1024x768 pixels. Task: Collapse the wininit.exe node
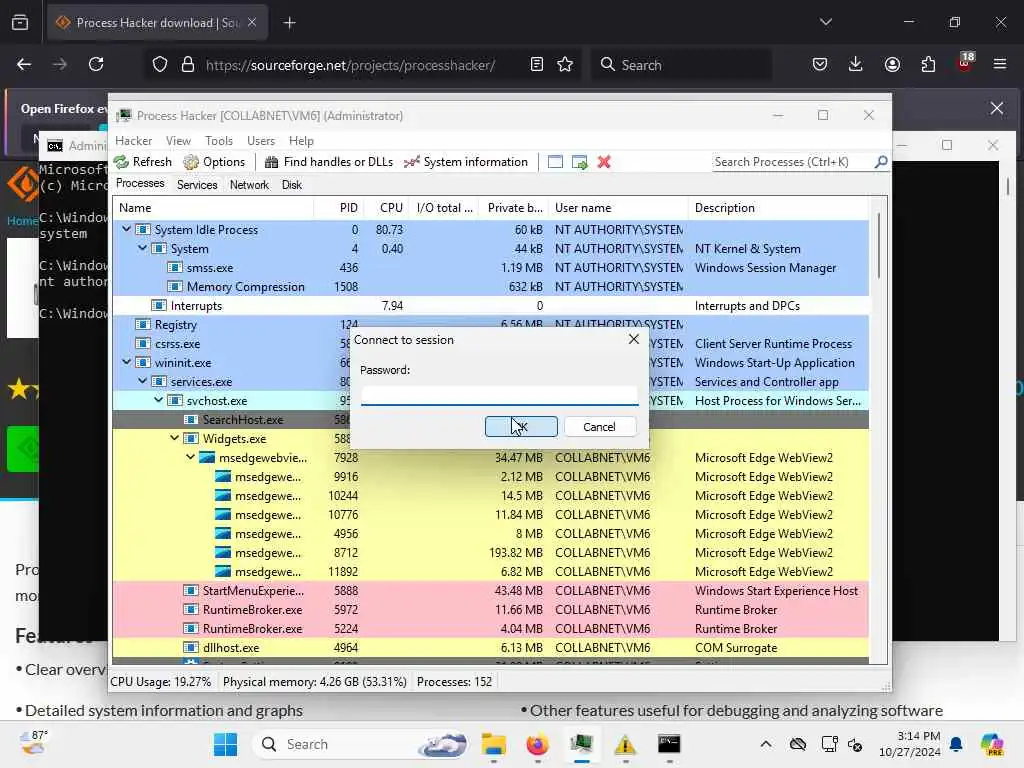[x=127, y=362]
